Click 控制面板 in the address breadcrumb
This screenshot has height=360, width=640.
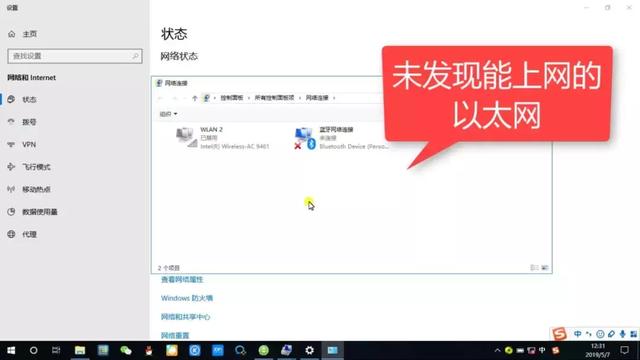[x=231, y=98]
